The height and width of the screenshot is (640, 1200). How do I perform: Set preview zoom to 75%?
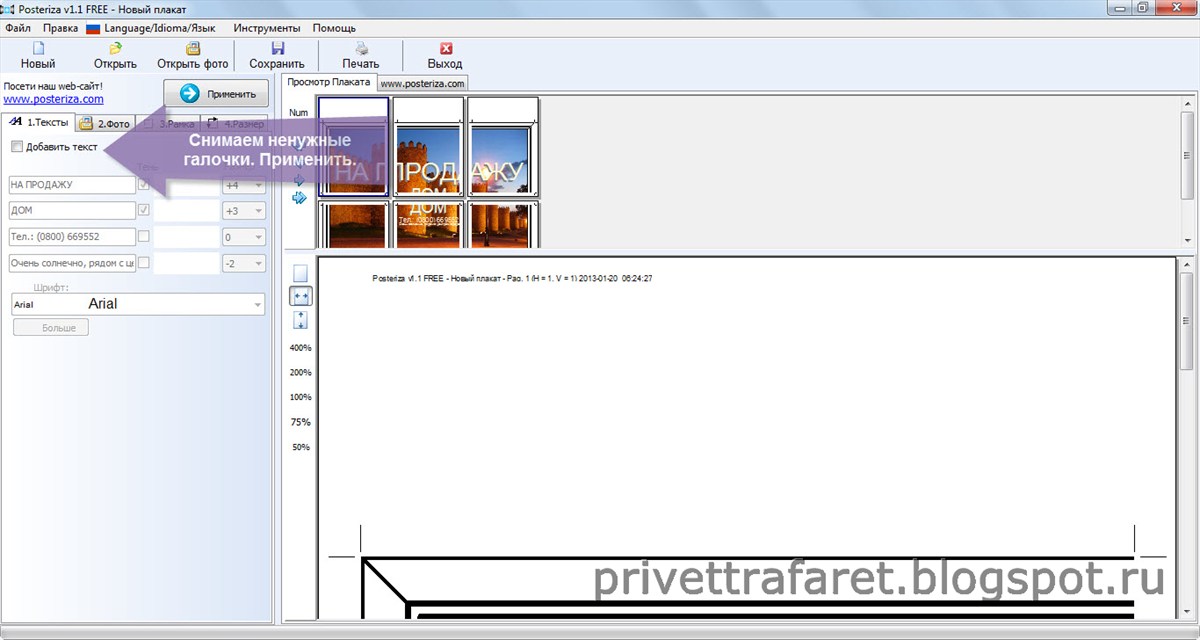300,422
